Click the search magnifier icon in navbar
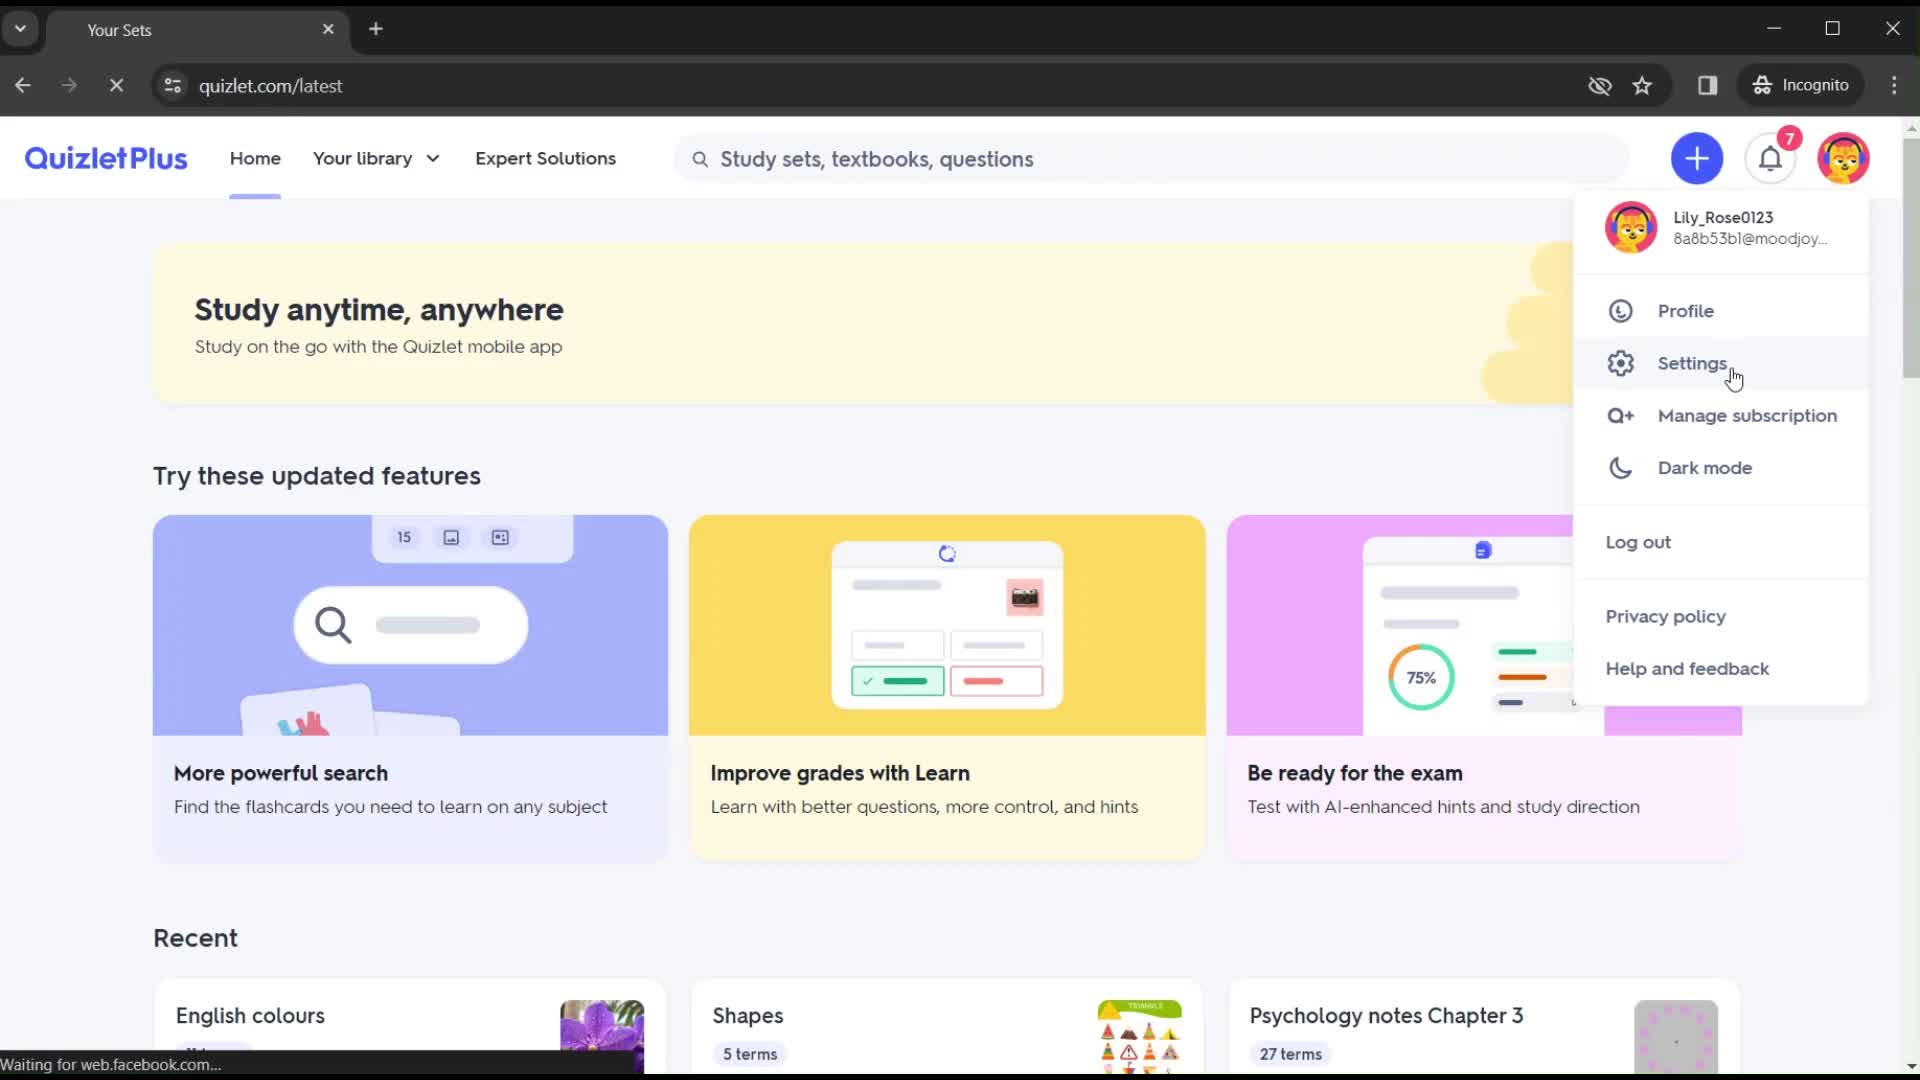The image size is (1920, 1080). pyautogui.click(x=699, y=158)
